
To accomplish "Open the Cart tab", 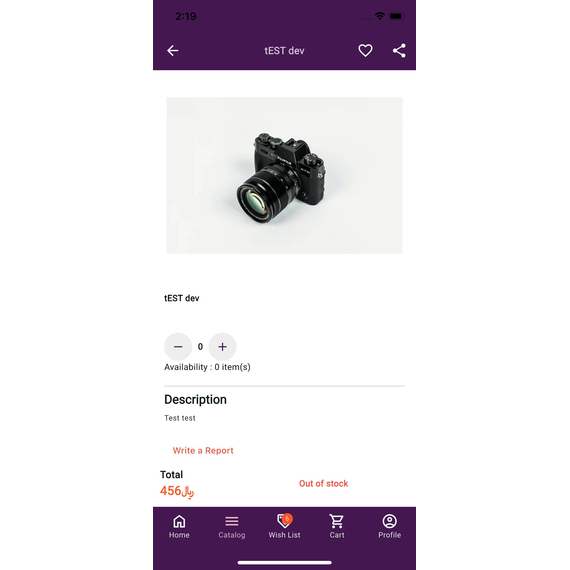I will (337, 526).
